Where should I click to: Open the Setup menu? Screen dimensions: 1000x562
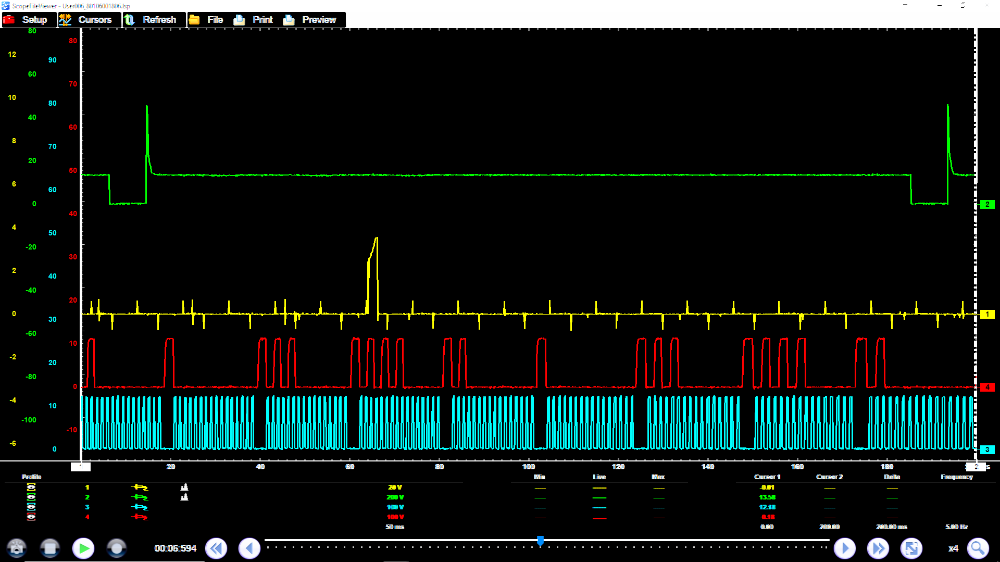click(x=27, y=20)
